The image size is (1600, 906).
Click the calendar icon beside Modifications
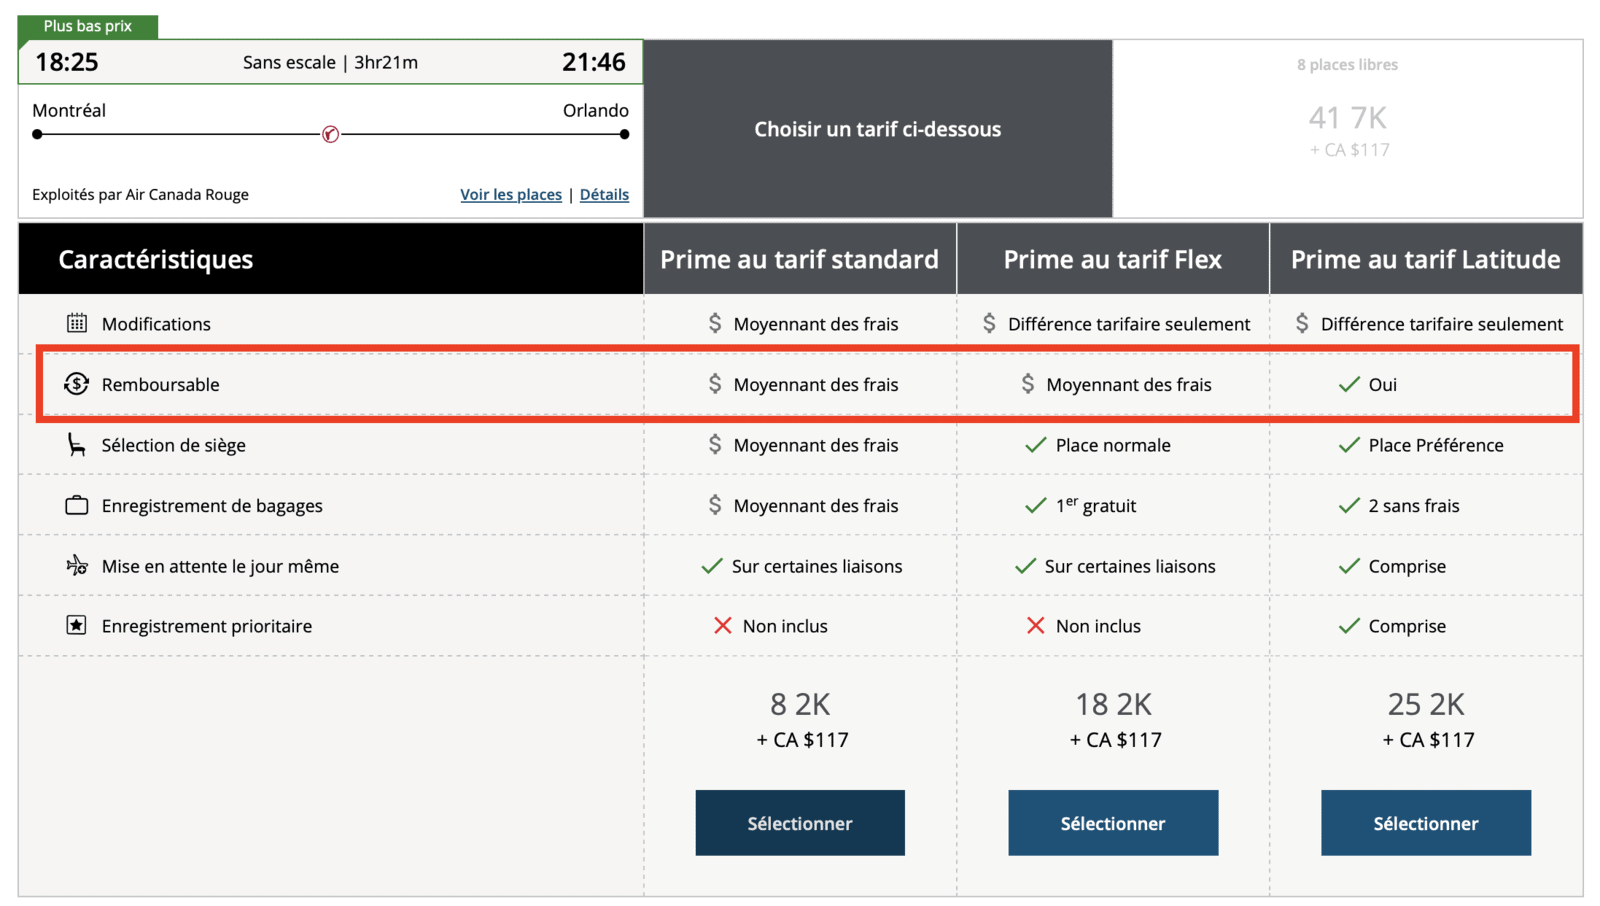click(x=76, y=323)
